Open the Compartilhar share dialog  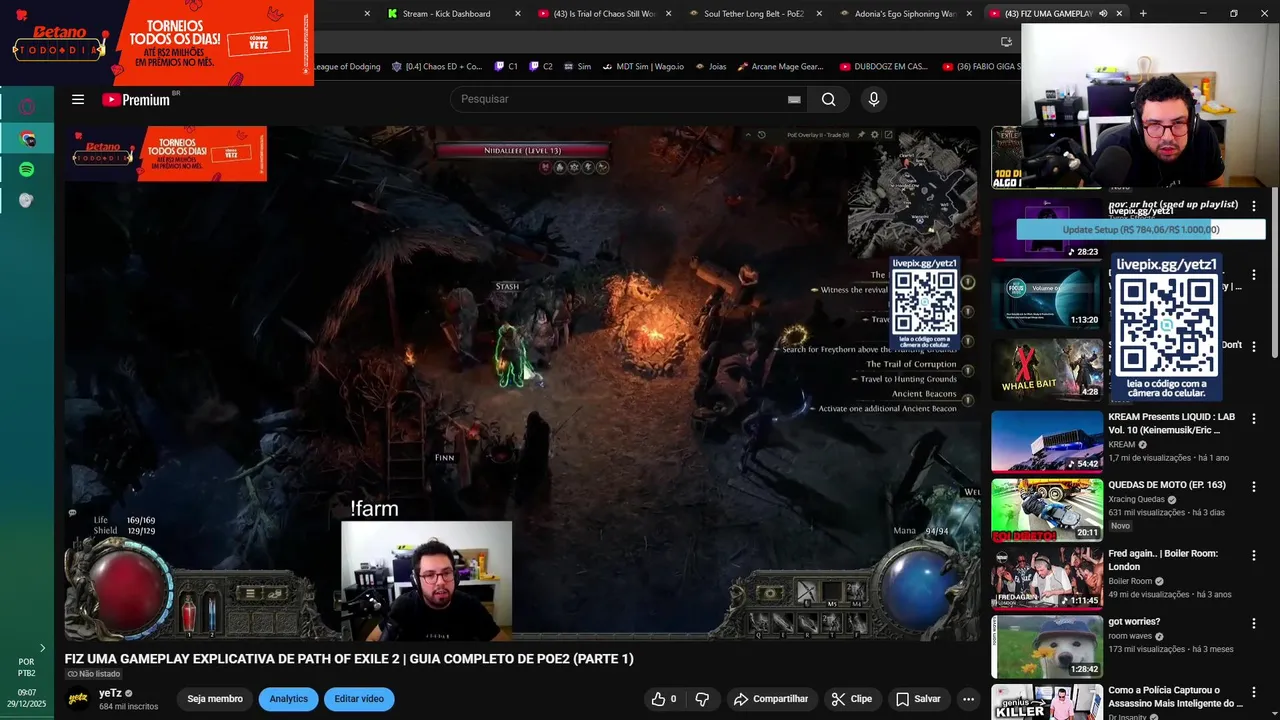coord(769,699)
